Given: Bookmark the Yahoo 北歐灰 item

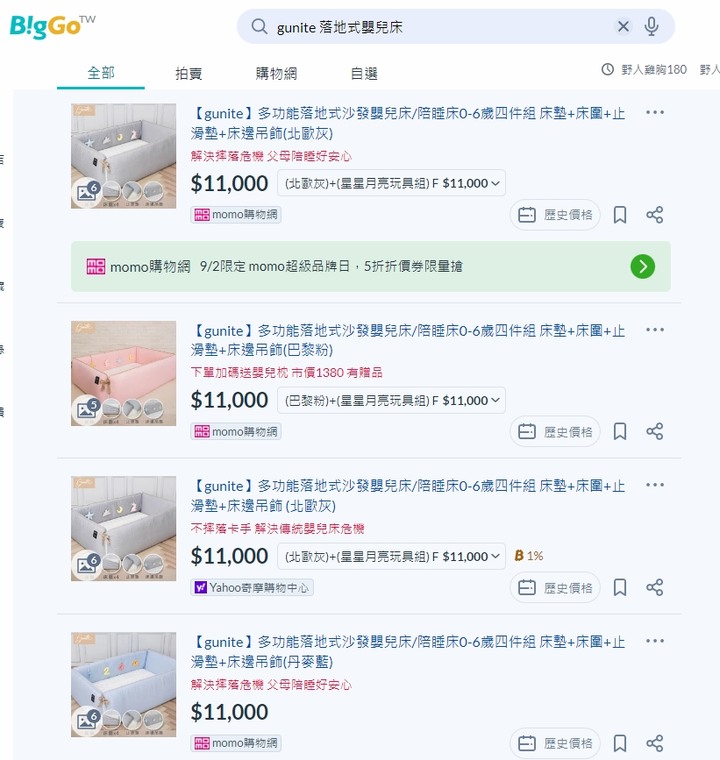Looking at the screenshot, I should [x=620, y=587].
